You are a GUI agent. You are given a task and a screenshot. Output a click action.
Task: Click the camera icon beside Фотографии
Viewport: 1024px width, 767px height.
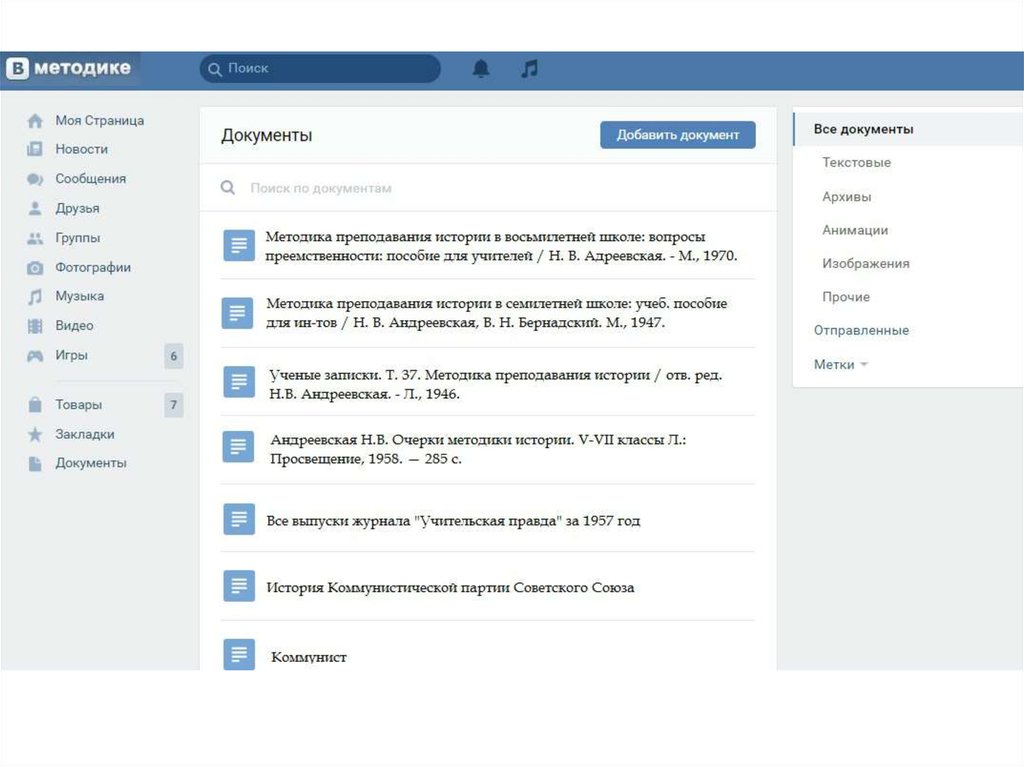pyautogui.click(x=35, y=268)
